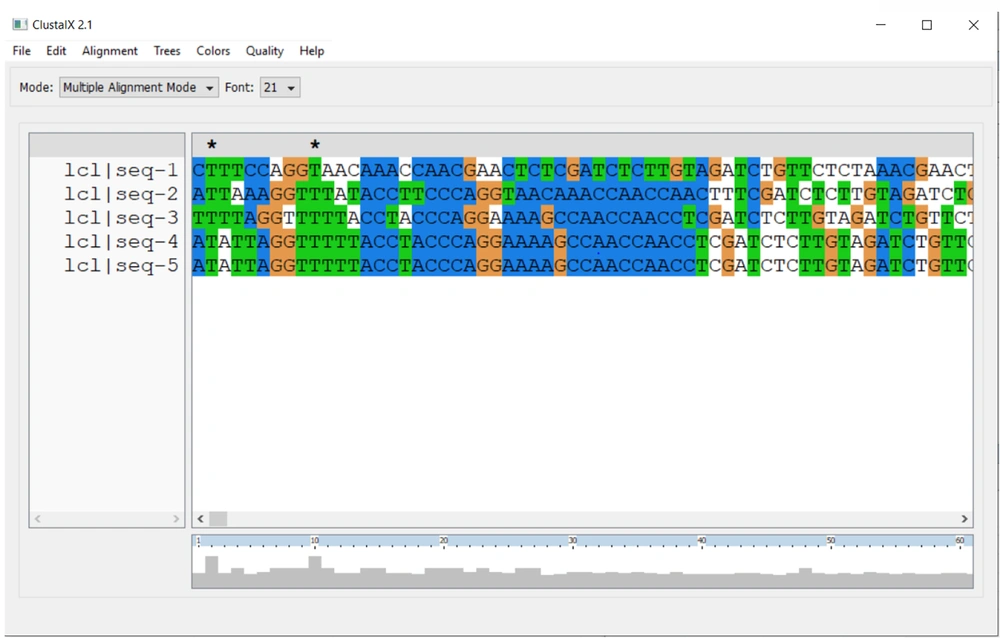Open the Edit menu

click(56, 51)
